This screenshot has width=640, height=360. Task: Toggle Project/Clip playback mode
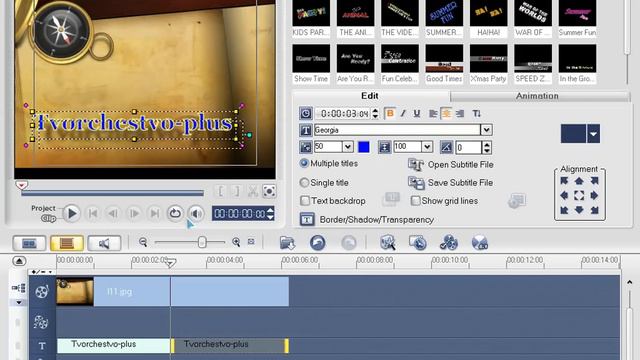48,219
